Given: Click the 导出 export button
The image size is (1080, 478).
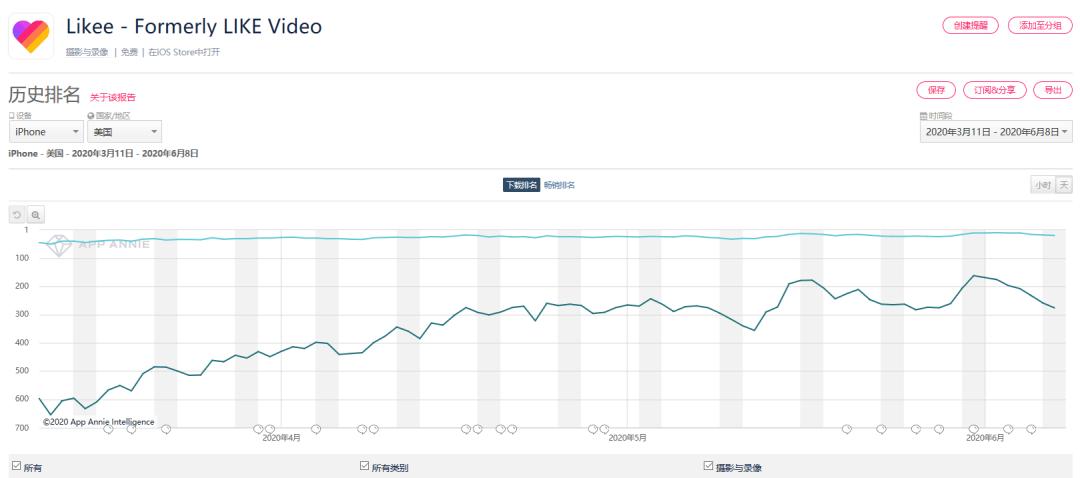Looking at the screenshot, I should (x=1052, y=90).
